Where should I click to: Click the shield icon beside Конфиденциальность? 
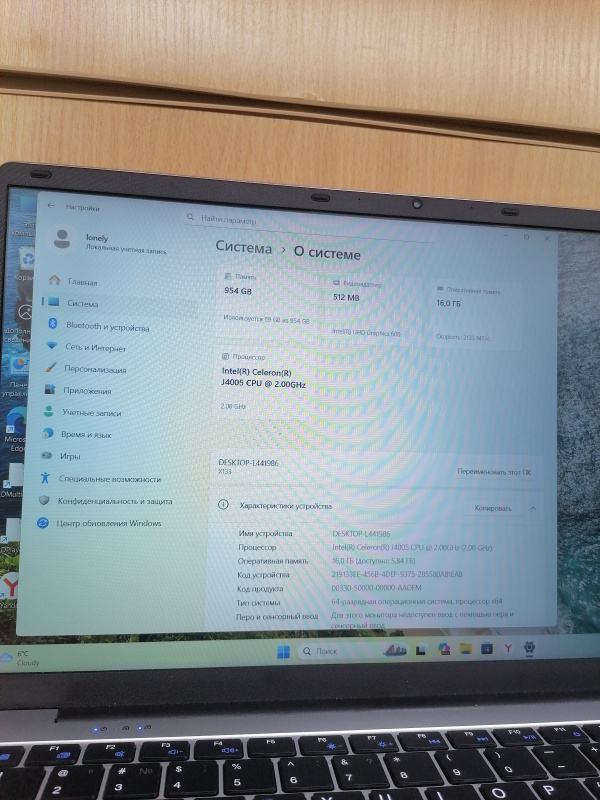[44, 500]
